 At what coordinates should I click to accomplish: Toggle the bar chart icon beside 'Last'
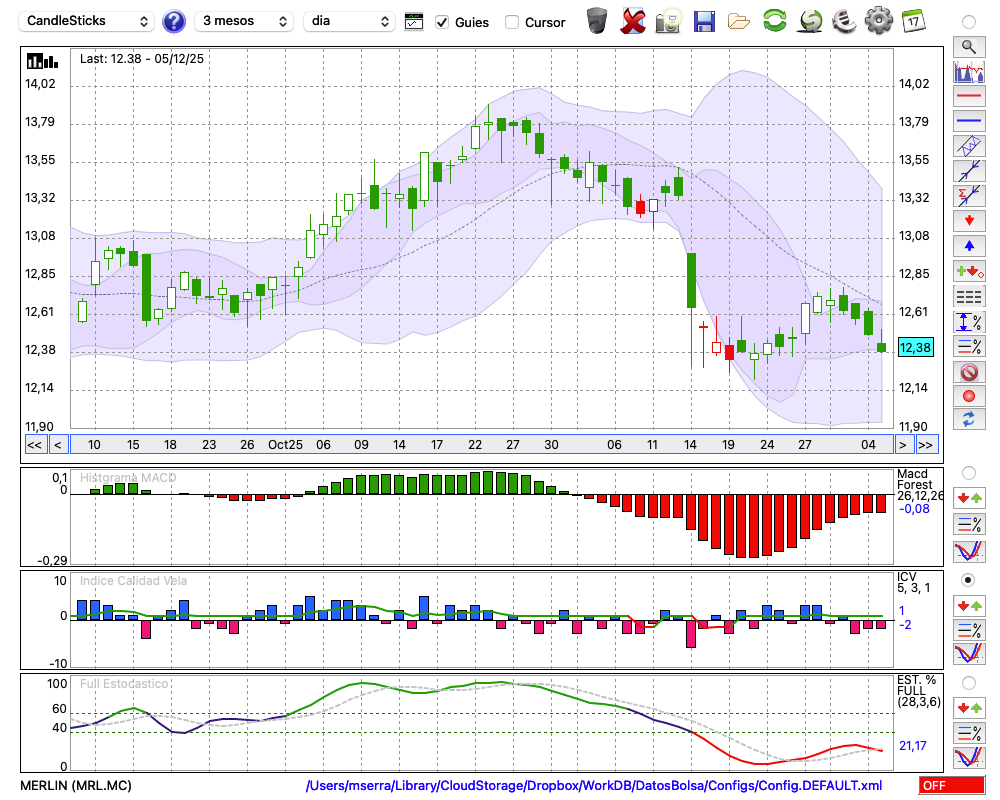[x=42, y=61]
